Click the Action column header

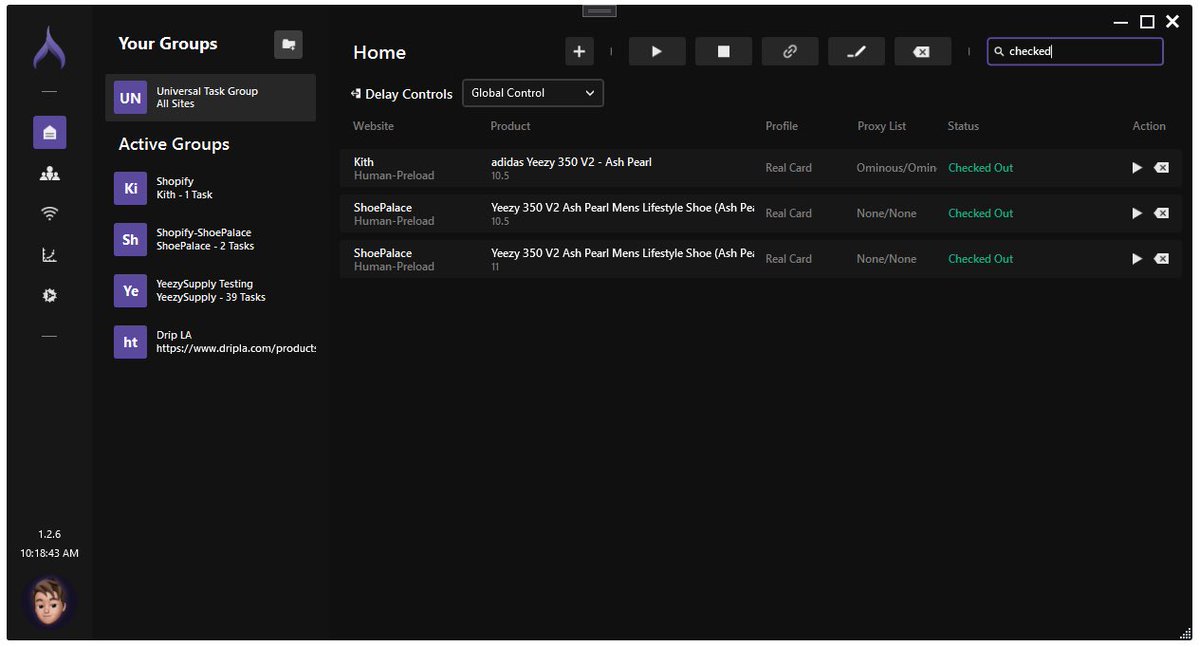pyautogui.click(x=1149, y=126)
